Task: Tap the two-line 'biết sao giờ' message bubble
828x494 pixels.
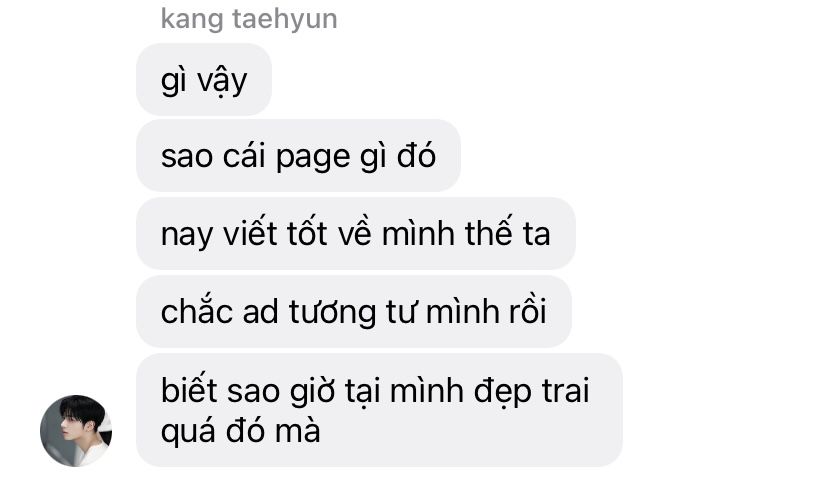Action: [379, 410]
